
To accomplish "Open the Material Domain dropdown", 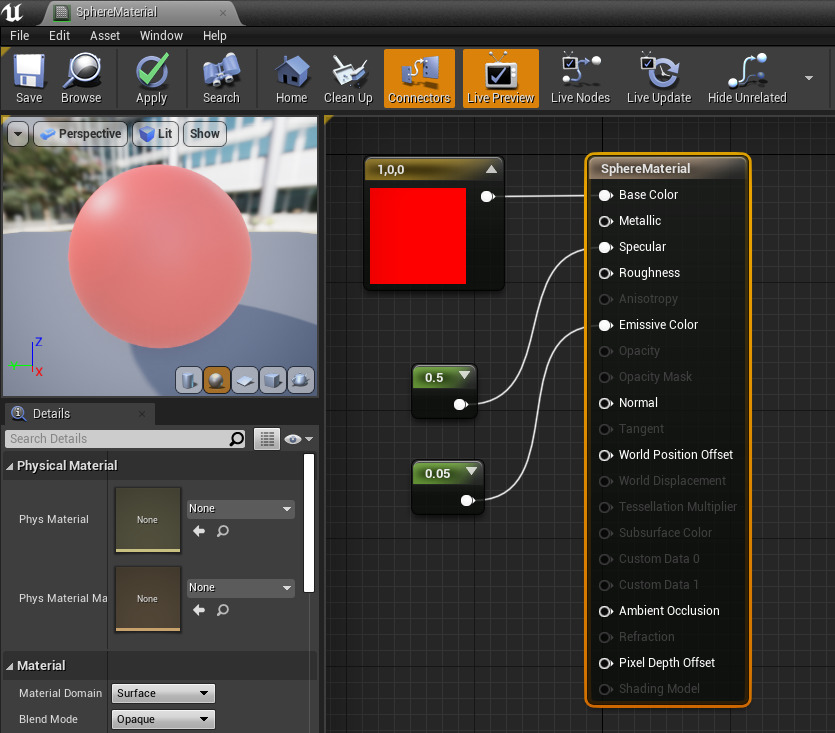I will 163,693.
